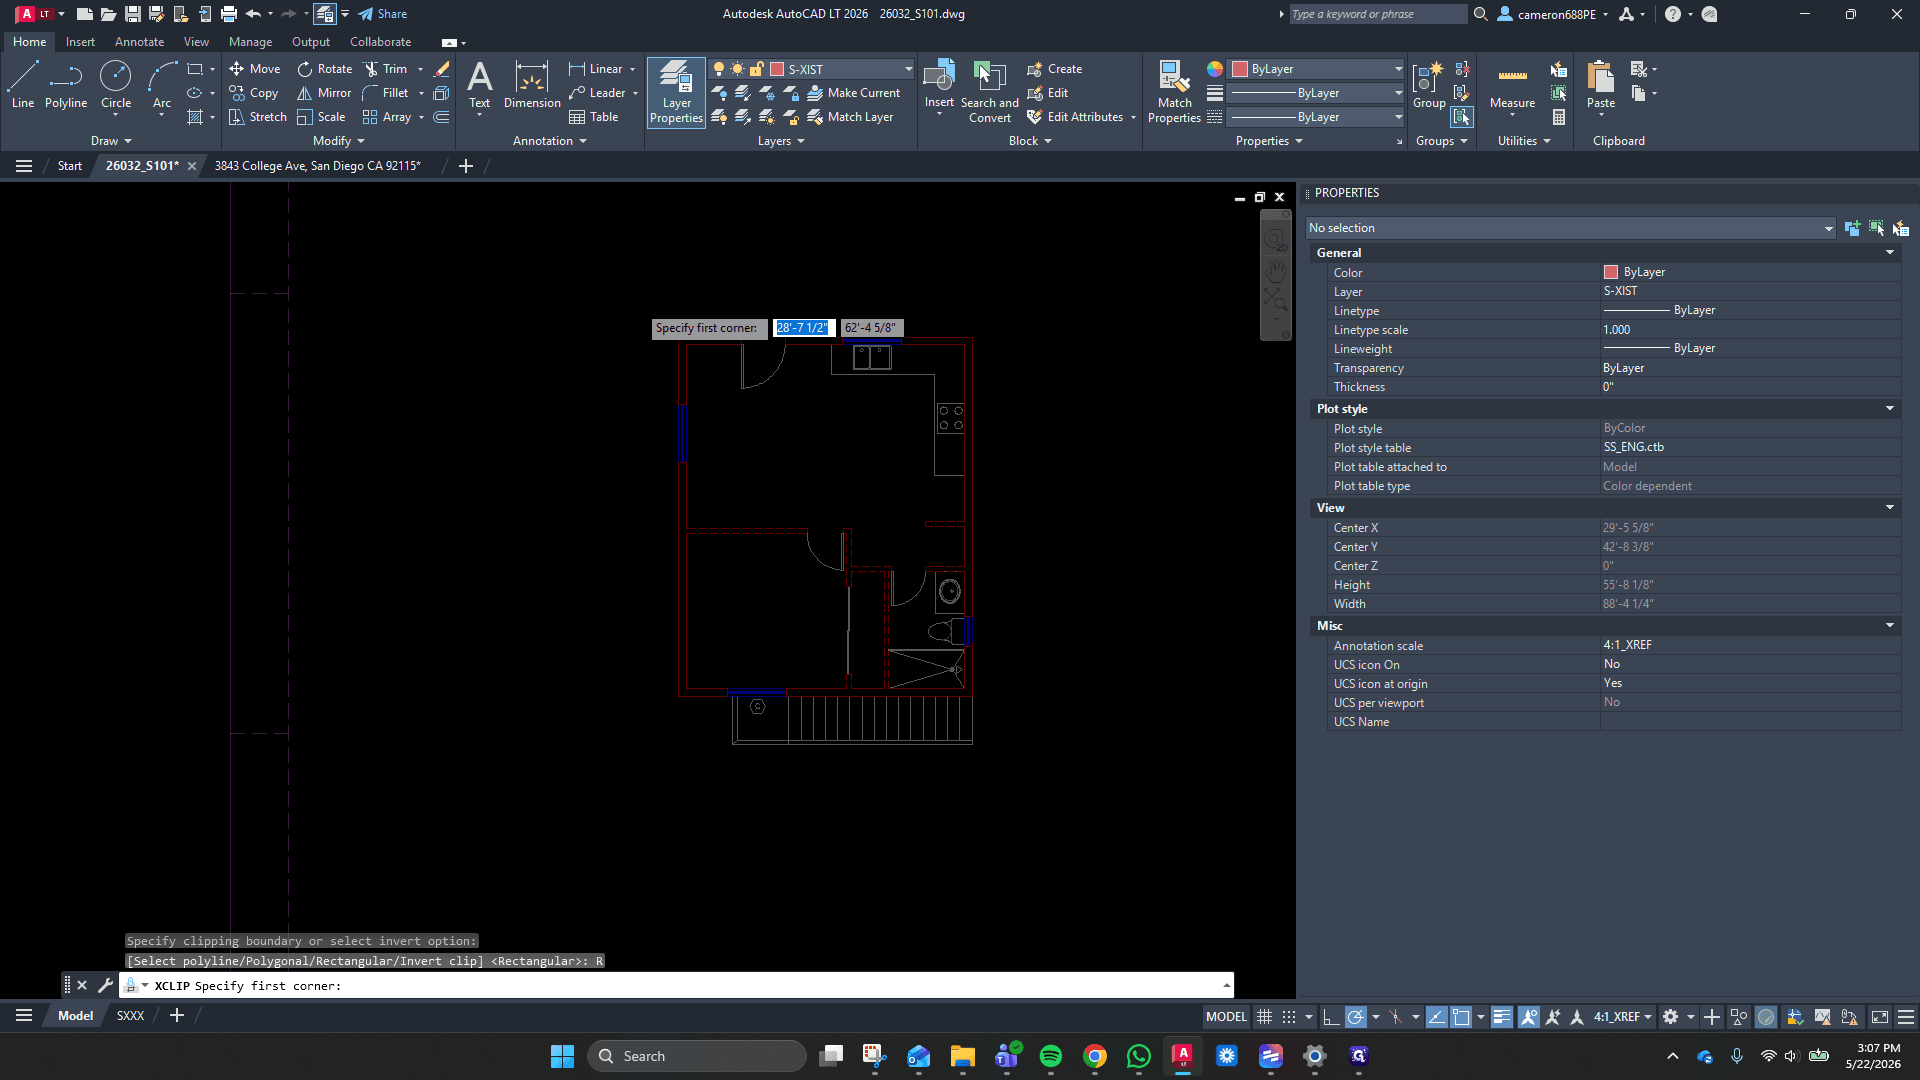Activate the Rotate command
Screen dimensions: 1920x1080
coord(325,69)
